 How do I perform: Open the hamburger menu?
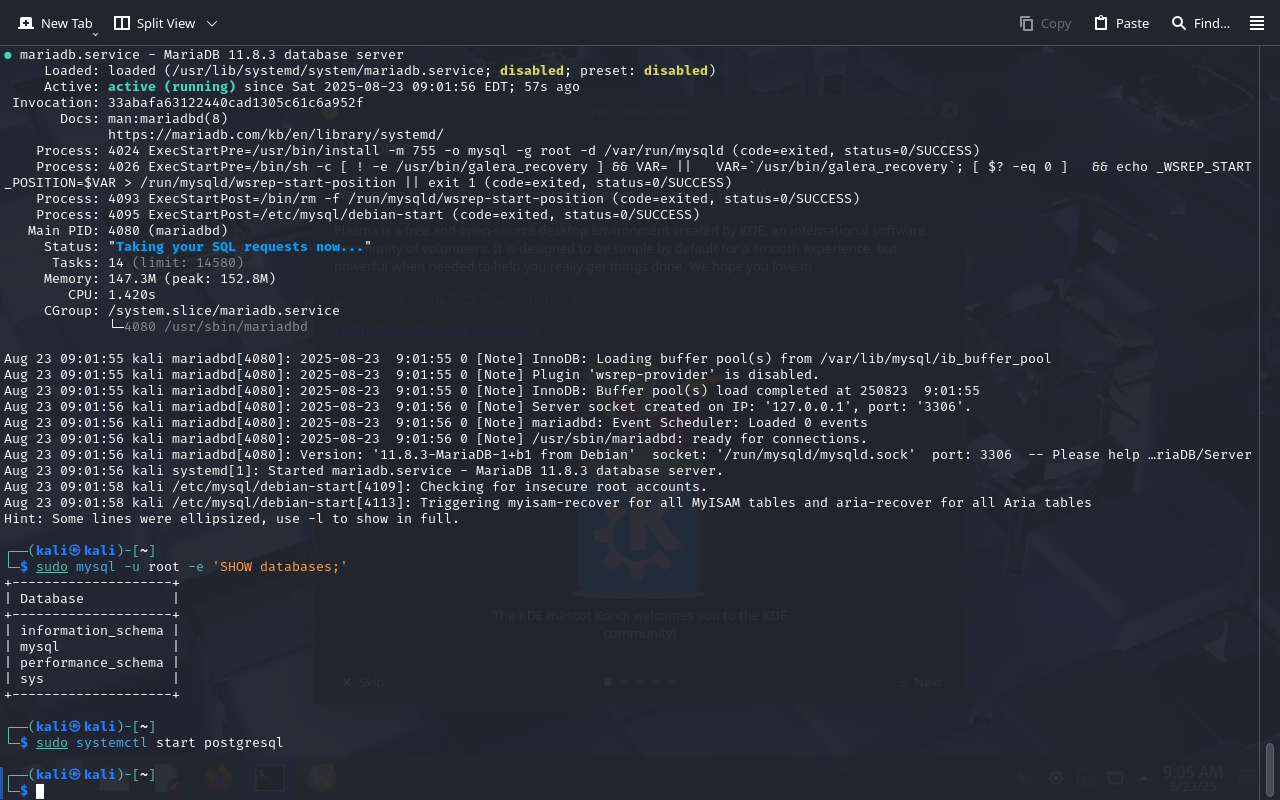tap(1257, 23)
